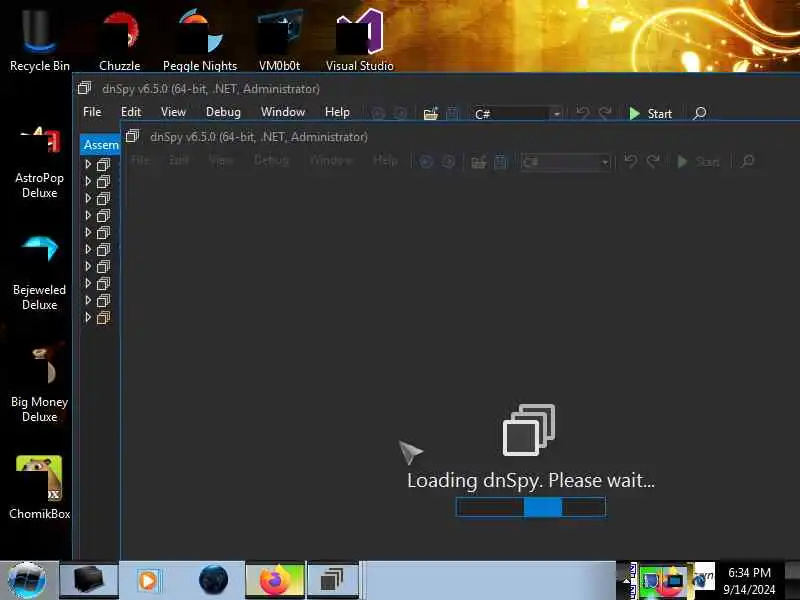
Task: Click the green Start debugging button
Action: (651, 113)
